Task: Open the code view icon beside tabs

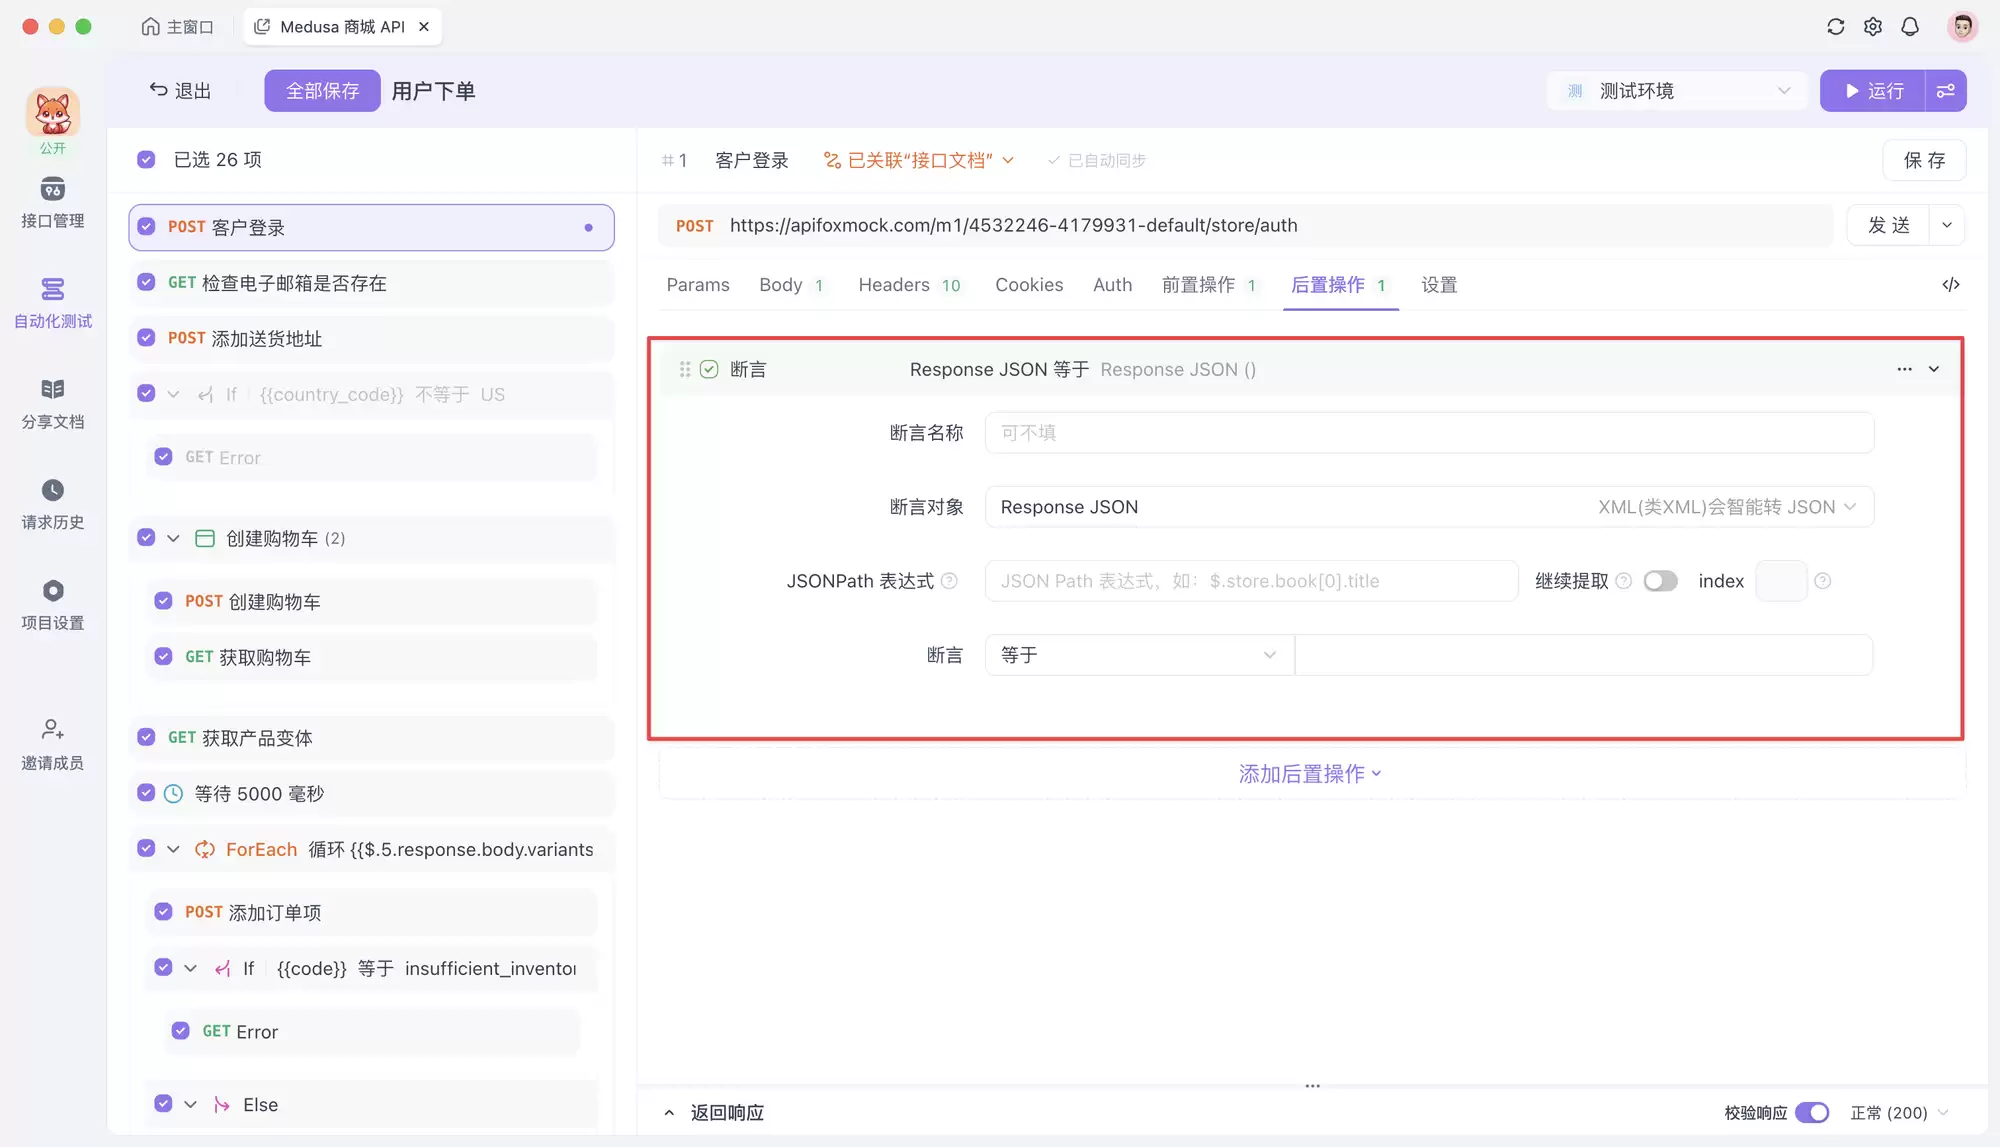Action: click(1951, 285)
